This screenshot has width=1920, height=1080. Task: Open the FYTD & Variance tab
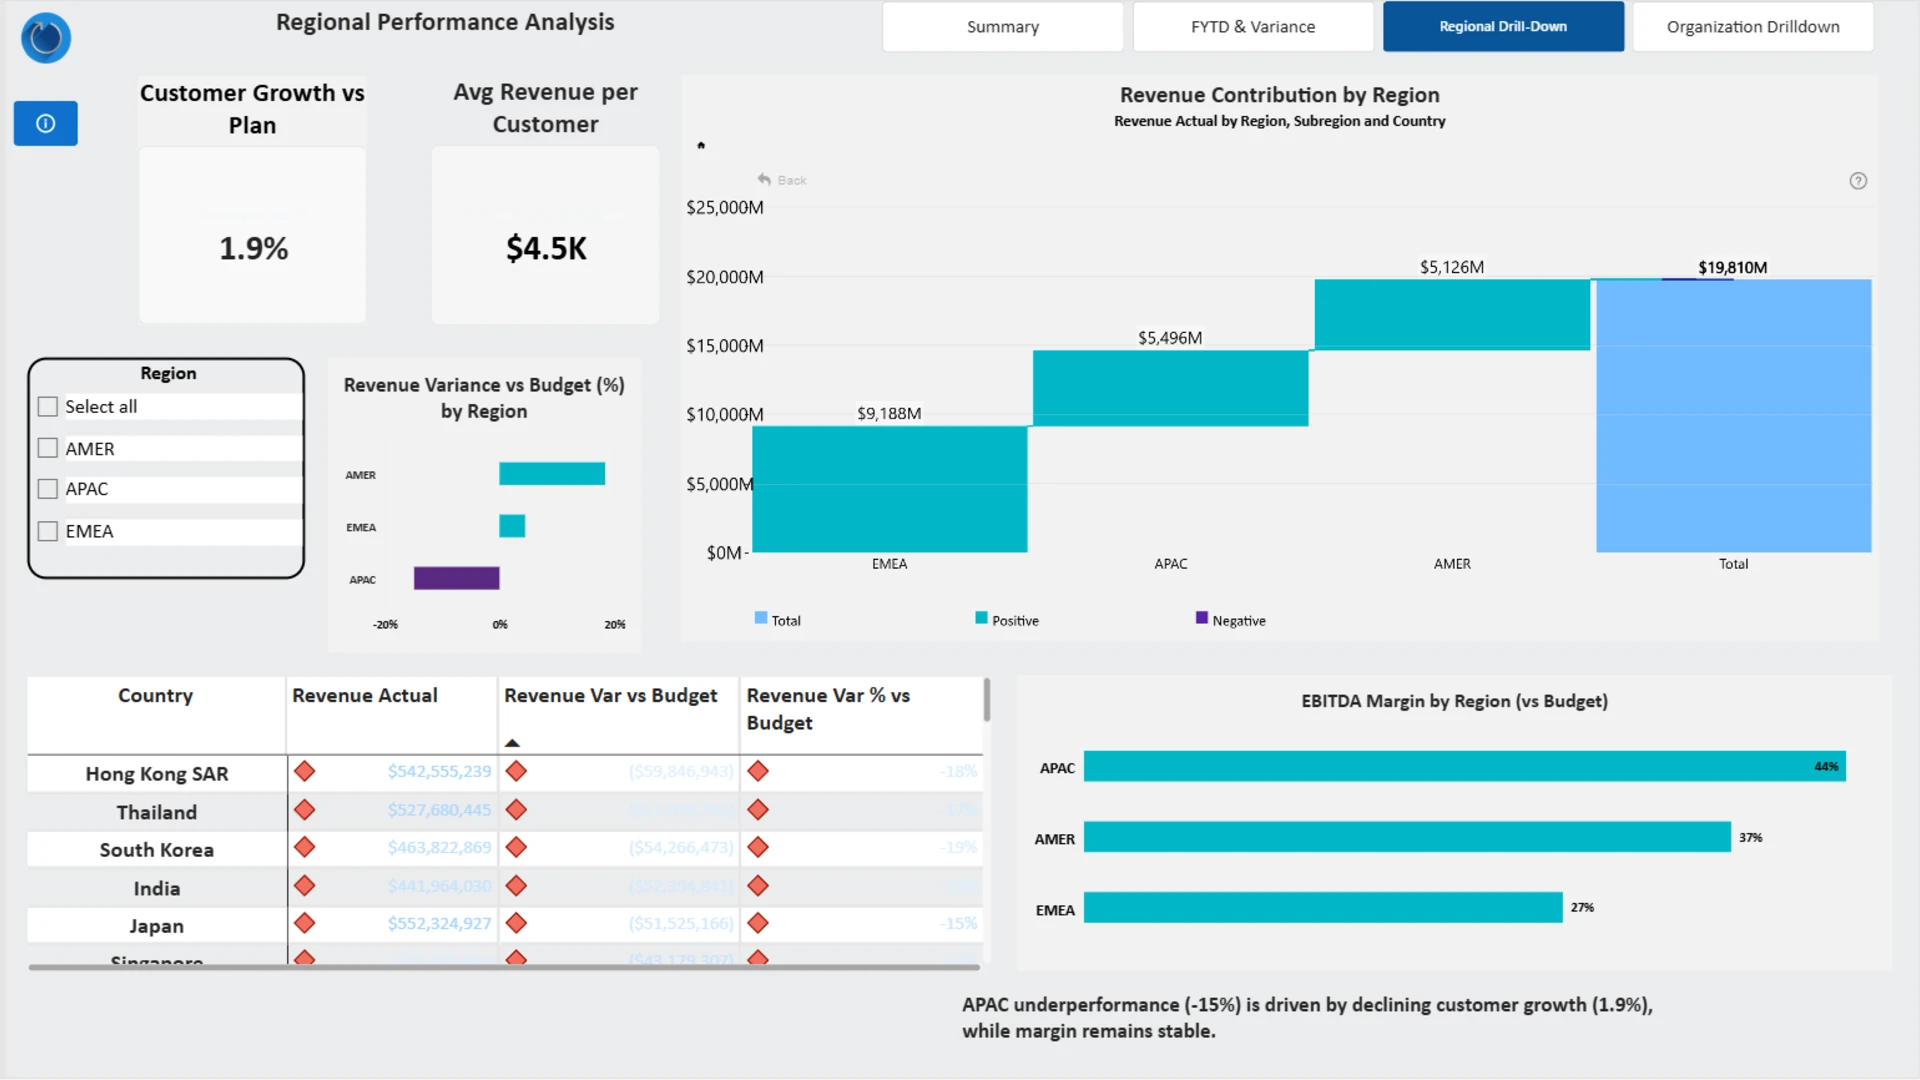coord(1252,27)
